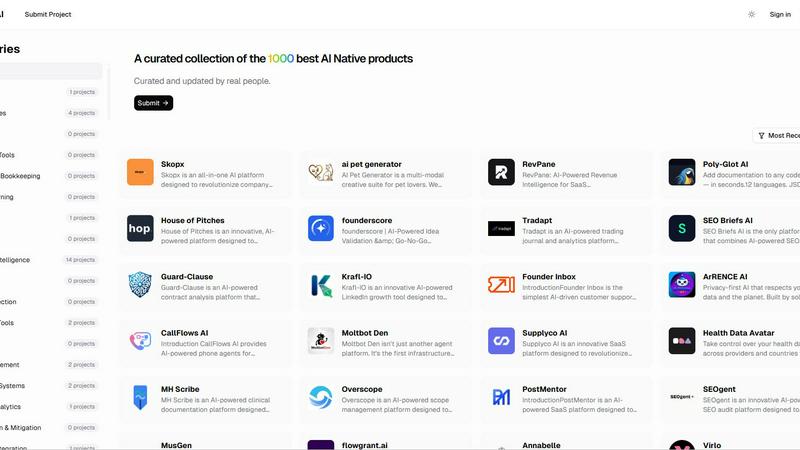800x450 pixels.
Task: Select the category with 14 projects
Action: point(50,260)
